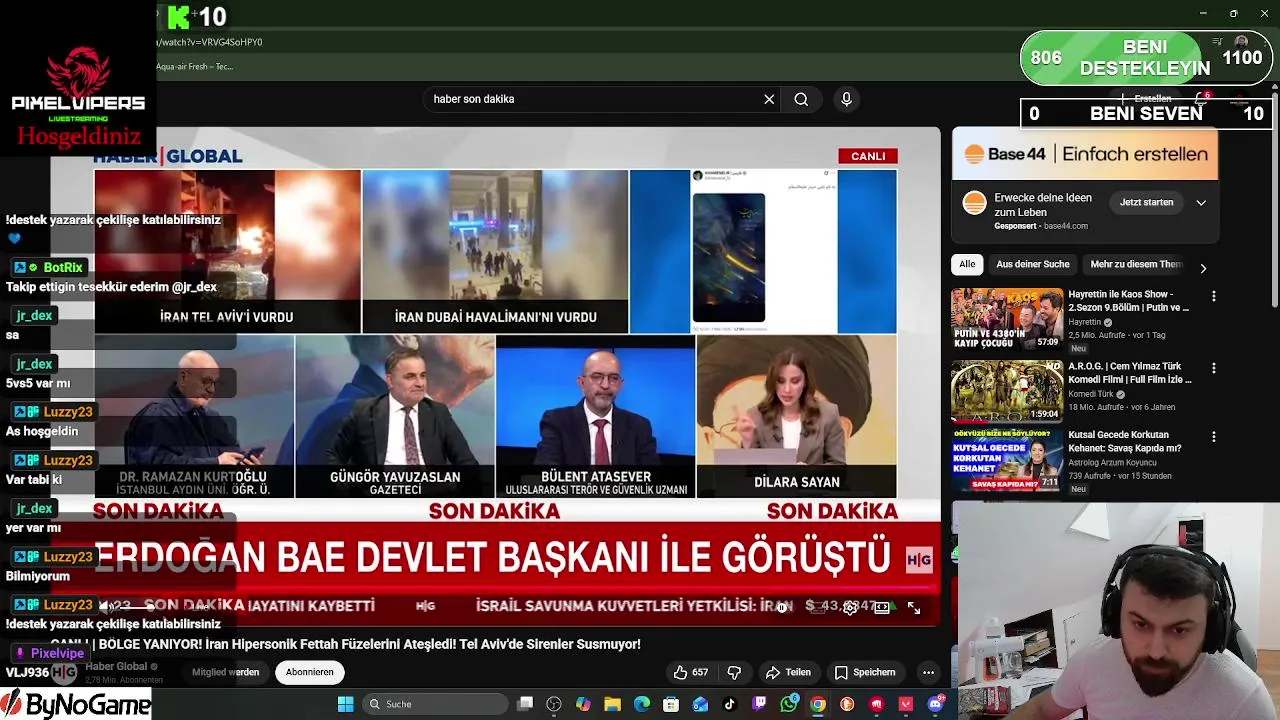Click the magnifier search button
The width and height of the screenshot is (1280, 720).
point(801,99)
